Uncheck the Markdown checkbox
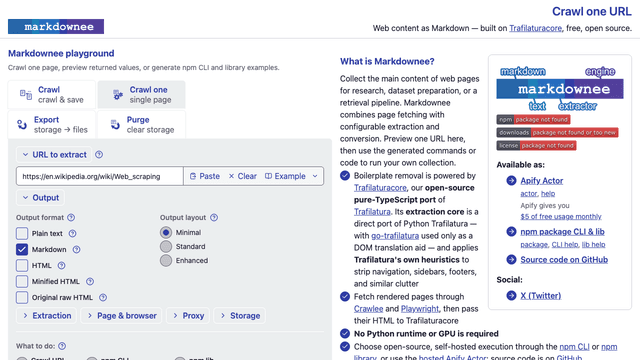This screenshot has width=640, height=360. tap(22, 249)
